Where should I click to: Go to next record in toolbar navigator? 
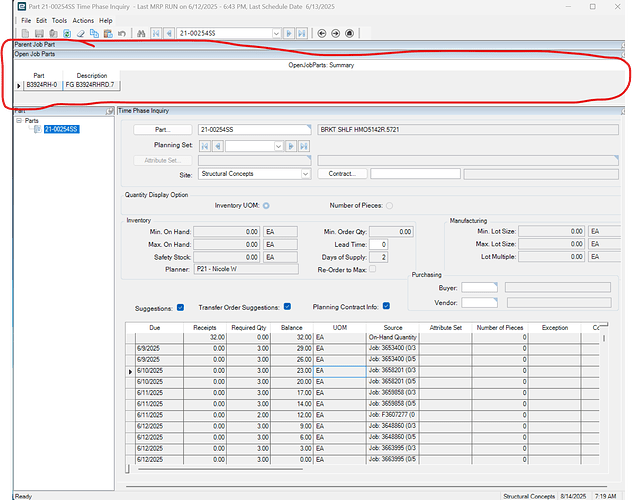[x=289, y=33]
